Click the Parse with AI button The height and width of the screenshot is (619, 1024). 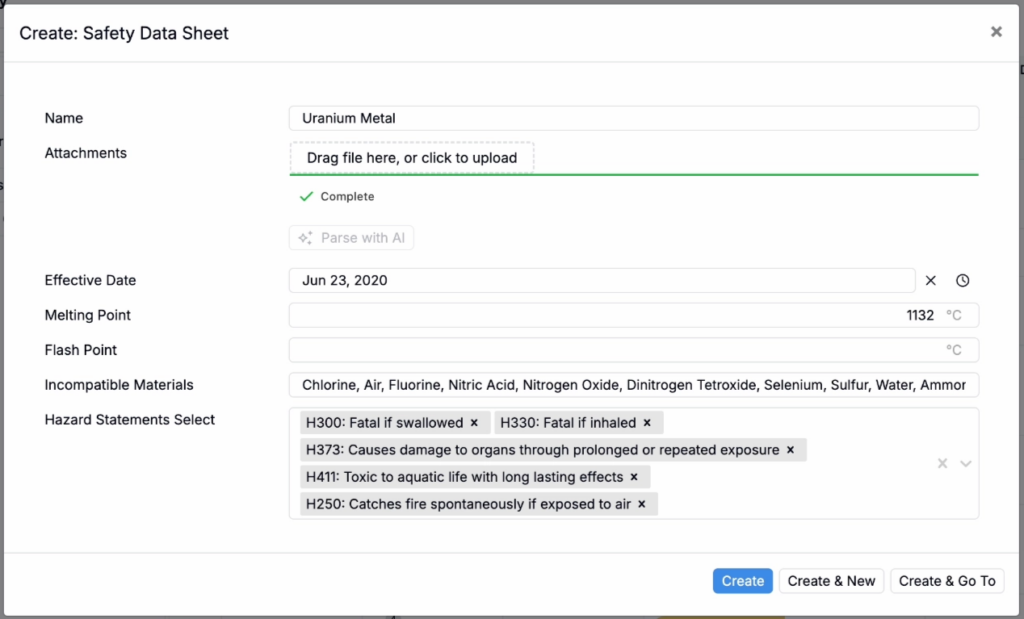click(351, 238)
